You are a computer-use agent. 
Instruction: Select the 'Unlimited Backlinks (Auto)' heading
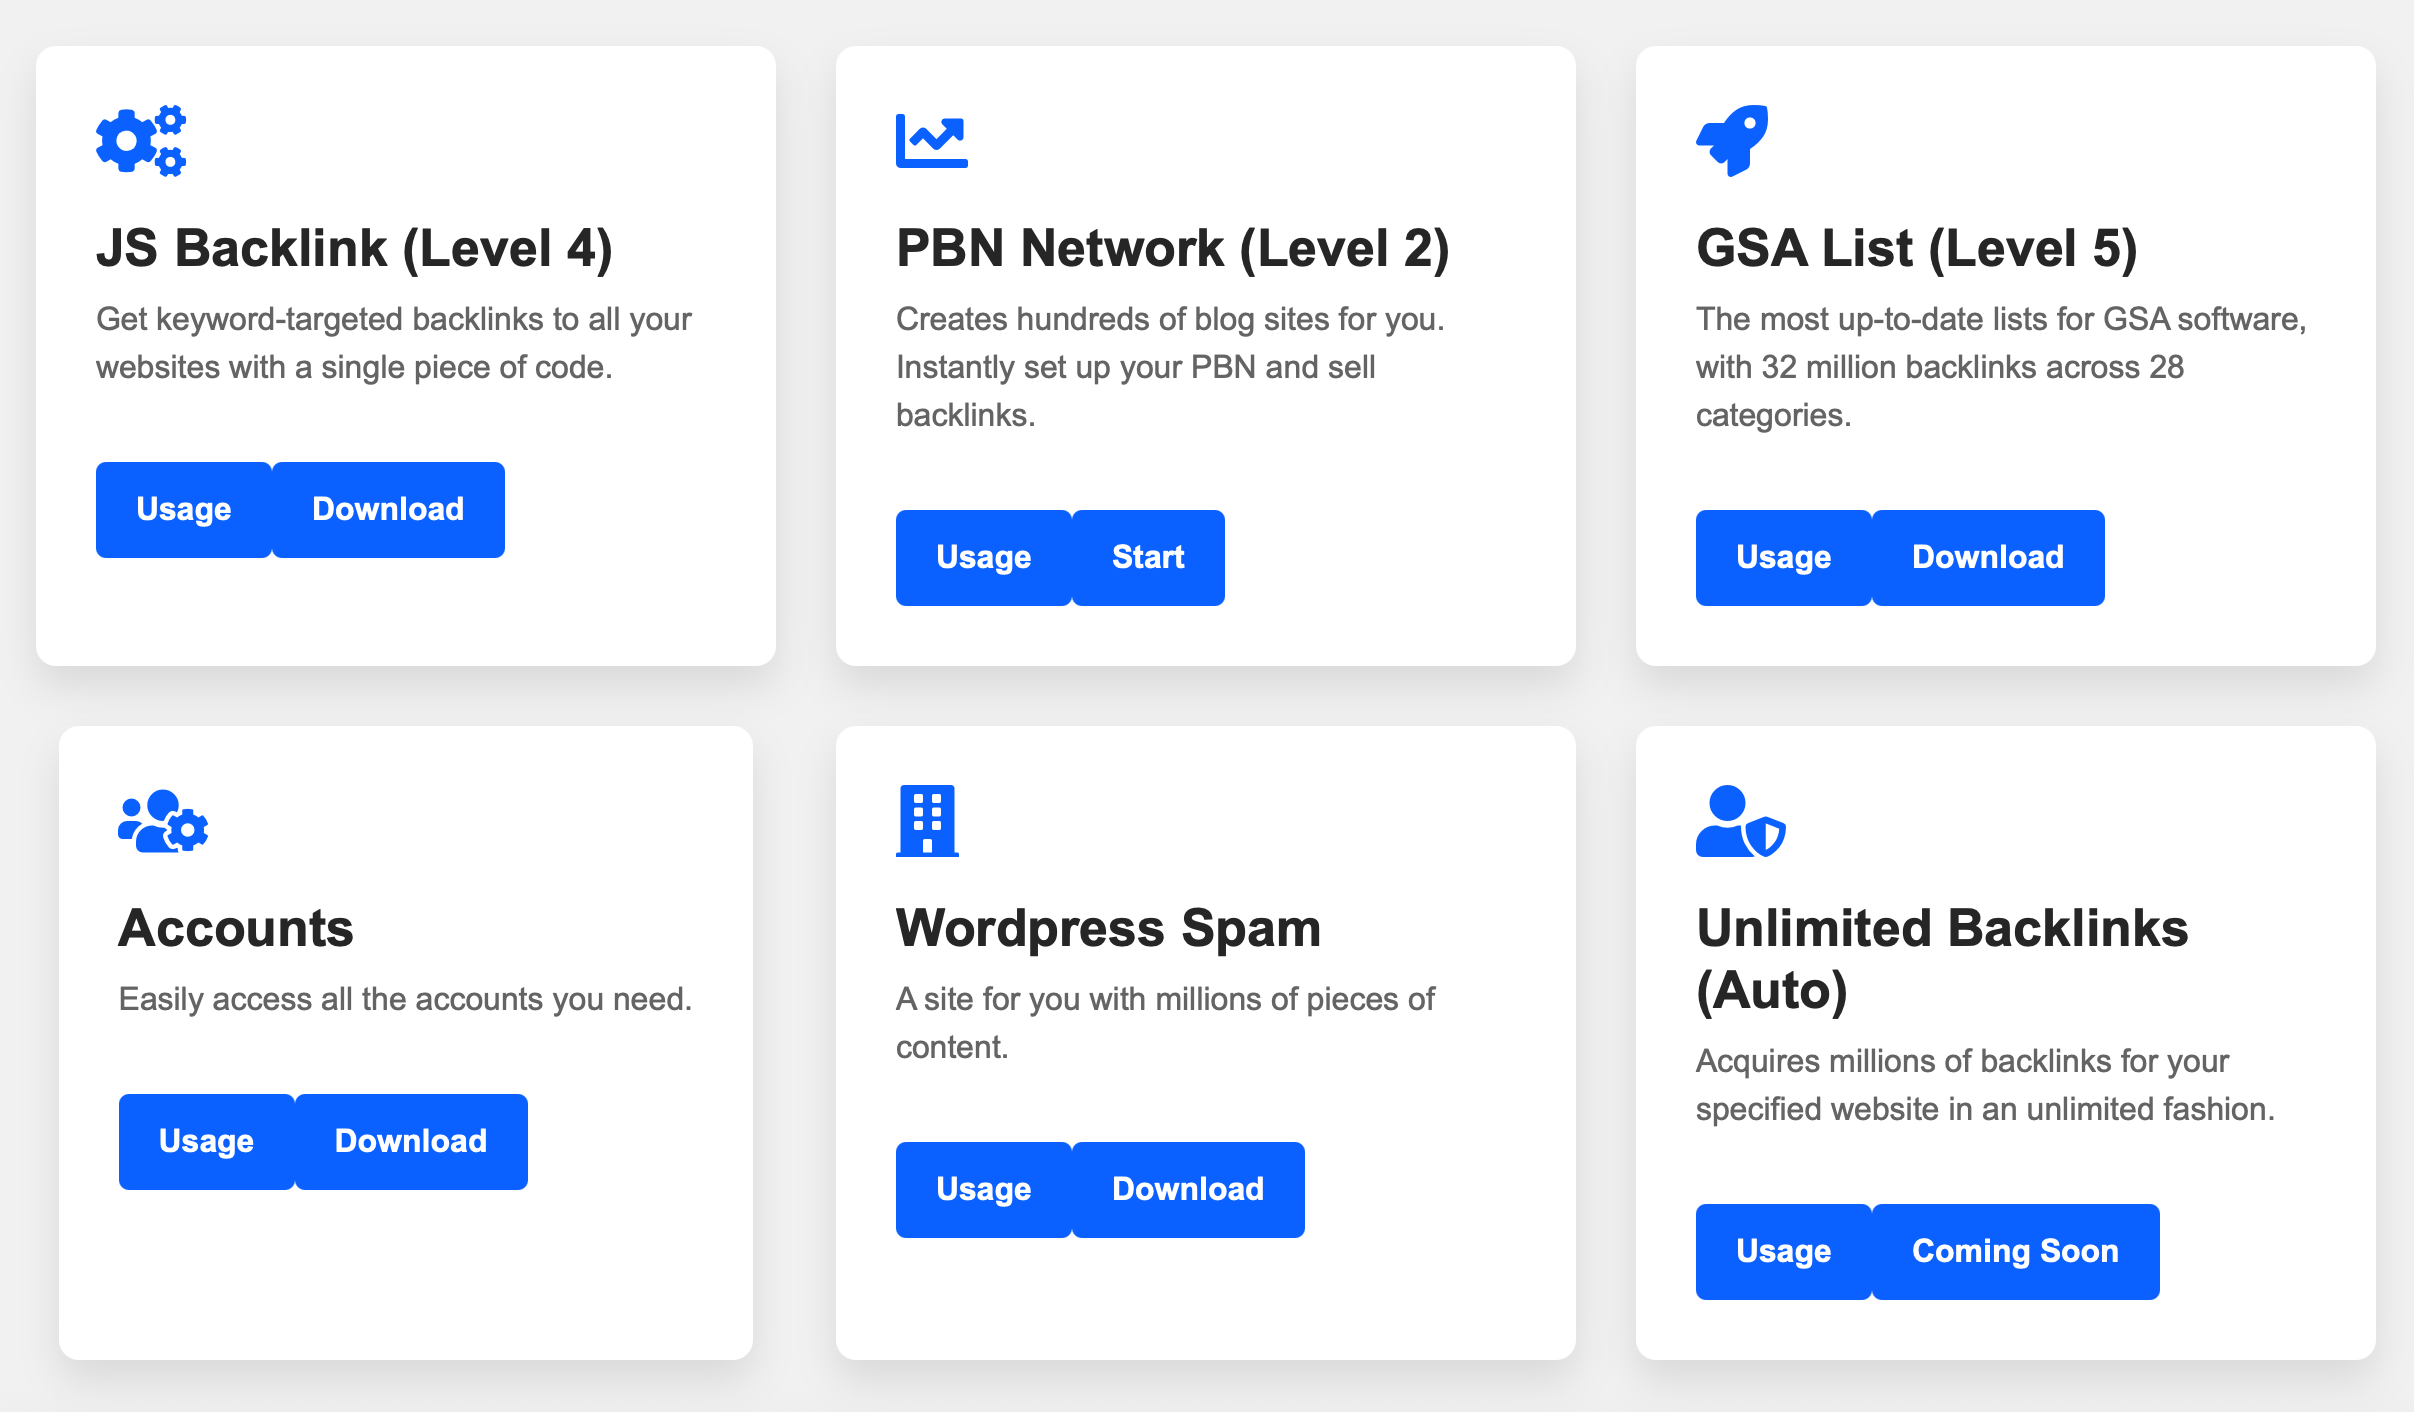pyautogui.click(x=1943, y=959)
